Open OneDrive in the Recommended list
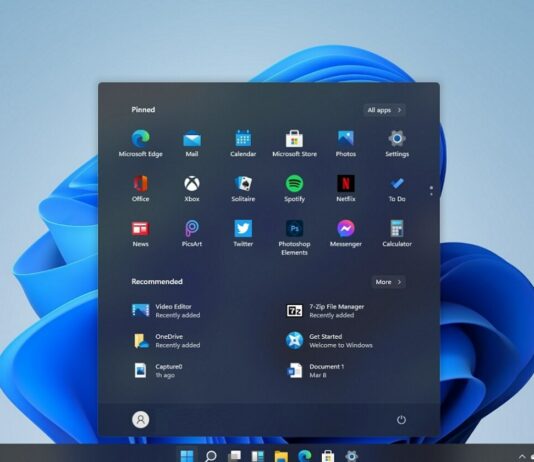 [x=166, y=341]
